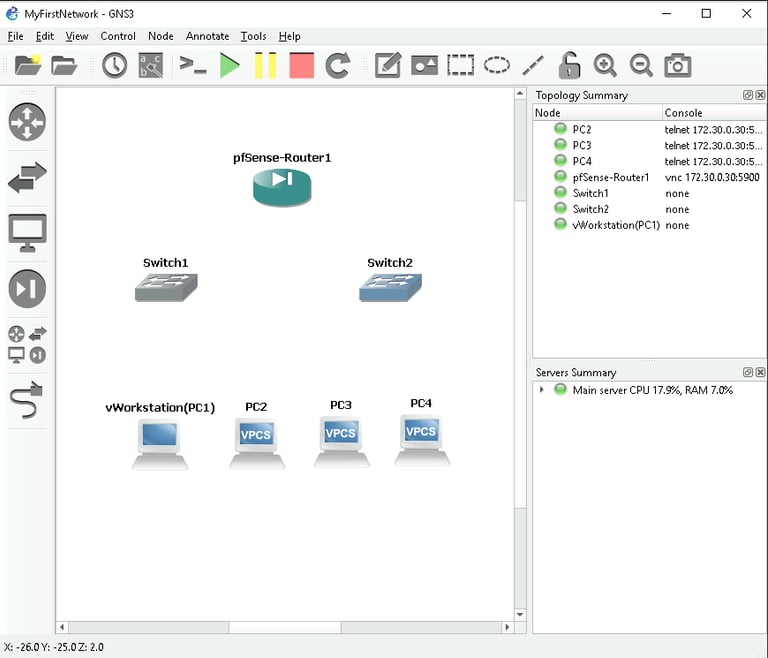The height and width of the screenshot is (658, 768).
Task: Select vWorkstation(PC1) row in Topology Summary
Action: [649, 225]
